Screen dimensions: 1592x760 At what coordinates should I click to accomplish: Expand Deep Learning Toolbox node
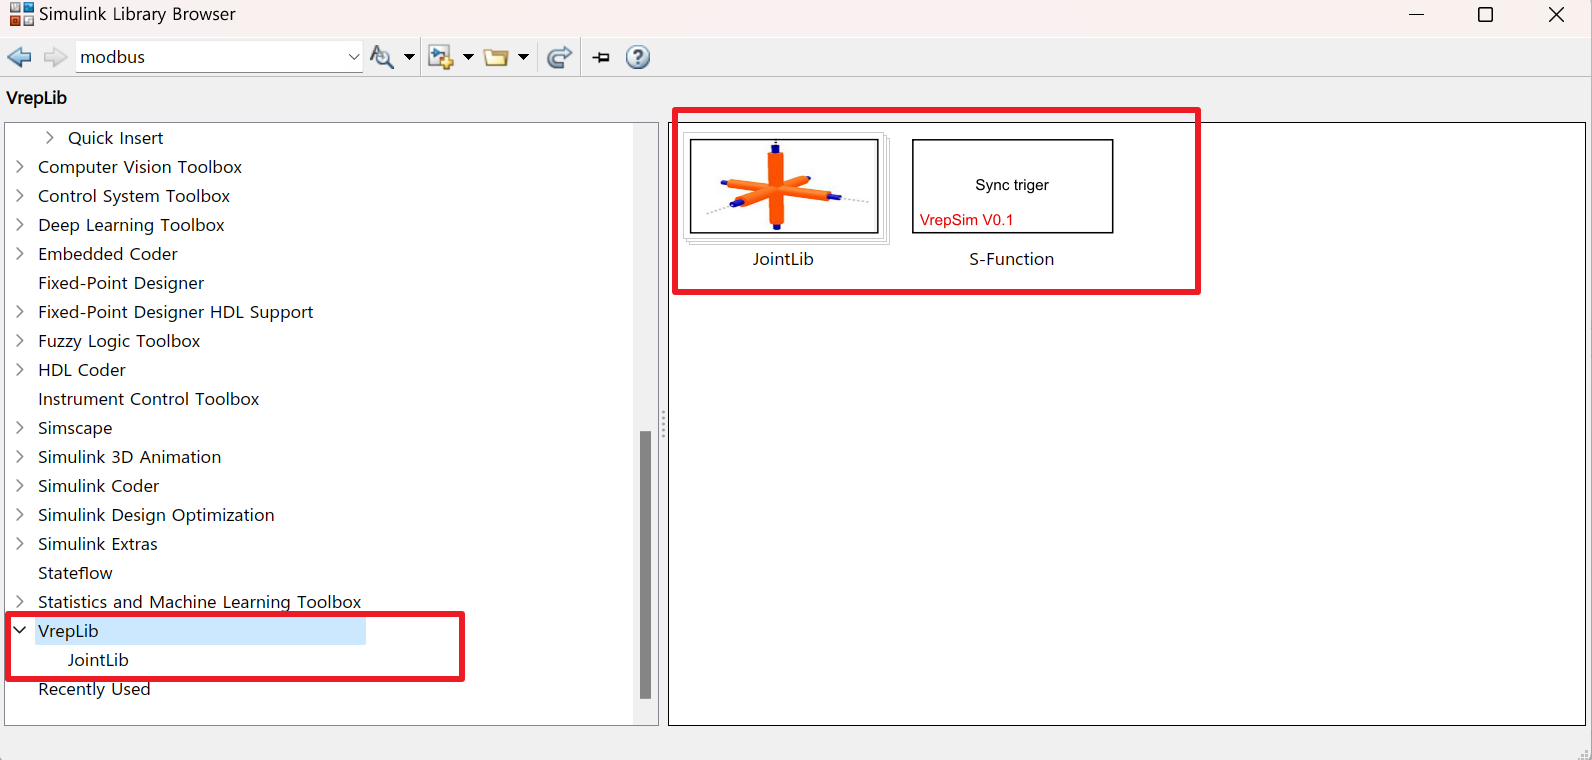[19, 225]
